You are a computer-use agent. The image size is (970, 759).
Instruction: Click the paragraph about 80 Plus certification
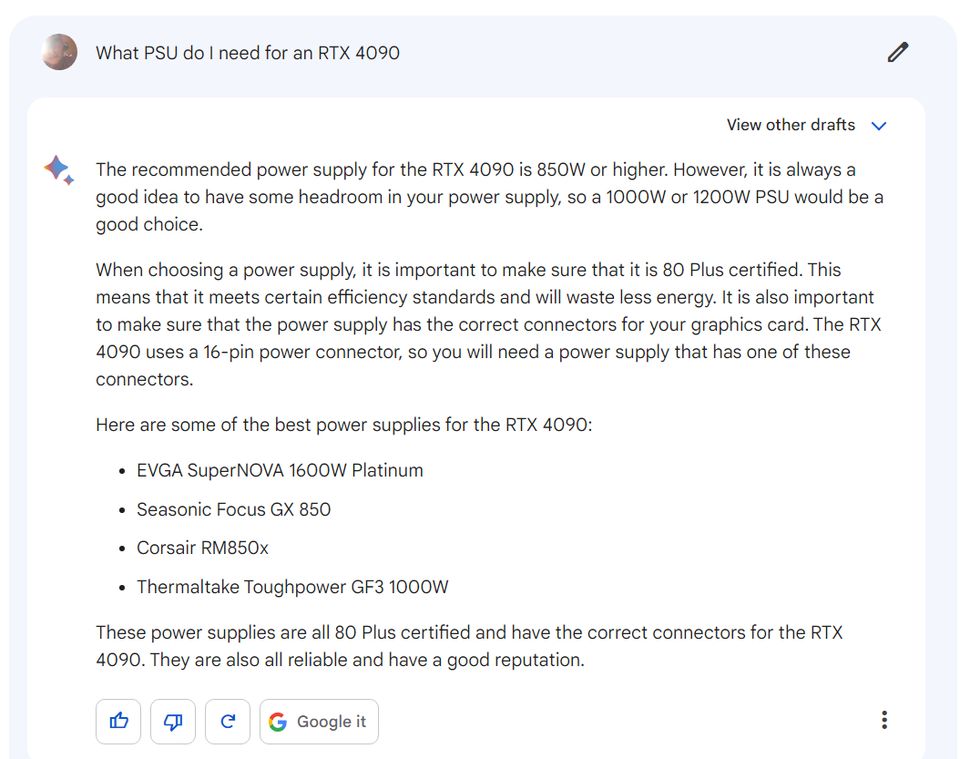pos(488,324)
